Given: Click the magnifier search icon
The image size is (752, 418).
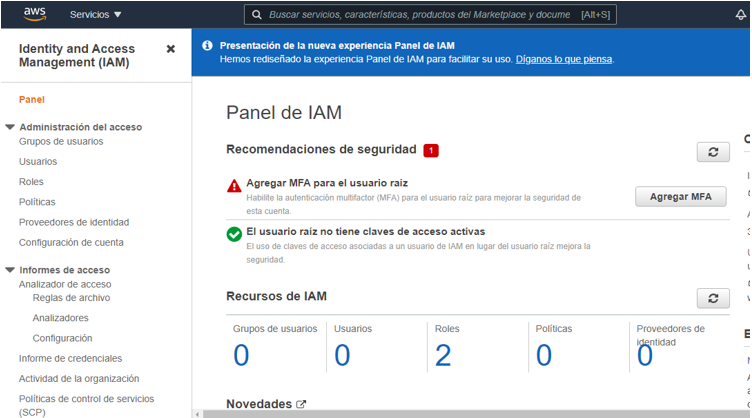Looking at the screenshot, I should [257, 15].
